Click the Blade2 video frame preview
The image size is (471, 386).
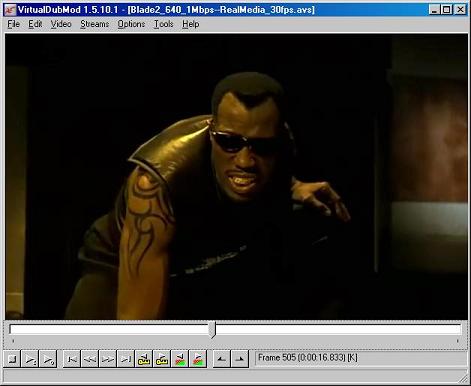[x=236, y=177]
